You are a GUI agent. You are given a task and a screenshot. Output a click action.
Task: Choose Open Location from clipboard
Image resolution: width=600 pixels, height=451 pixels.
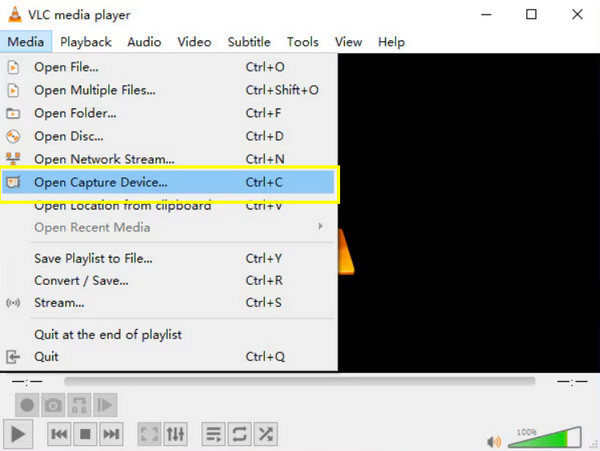(168, 205)
